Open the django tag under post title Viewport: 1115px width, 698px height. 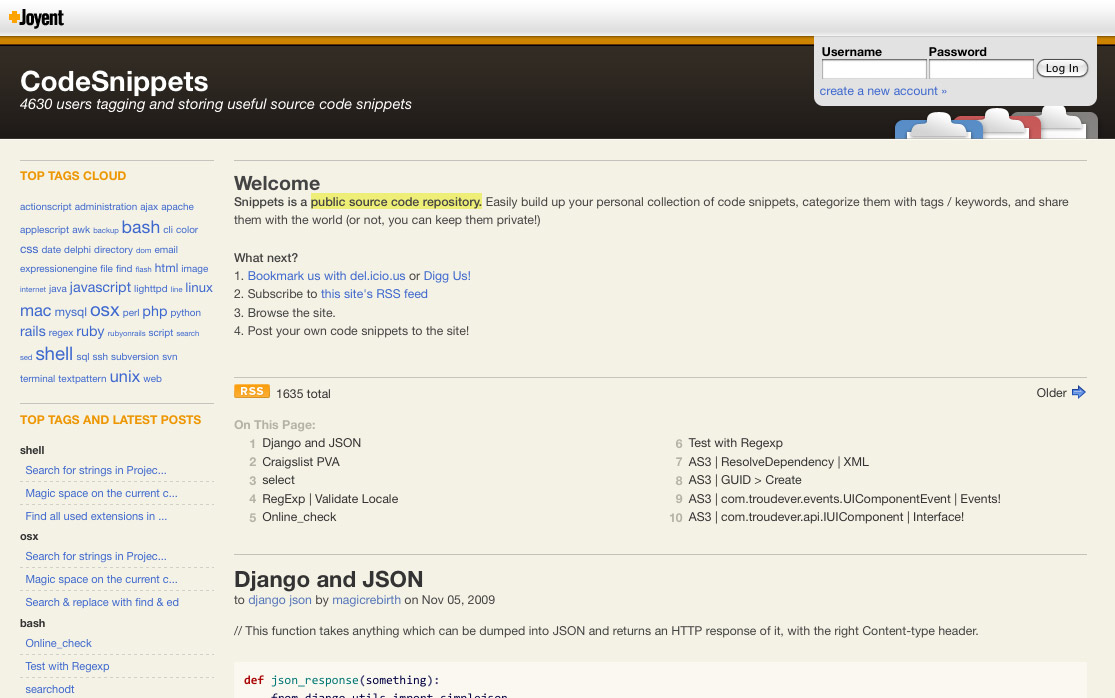click(267, 600)
